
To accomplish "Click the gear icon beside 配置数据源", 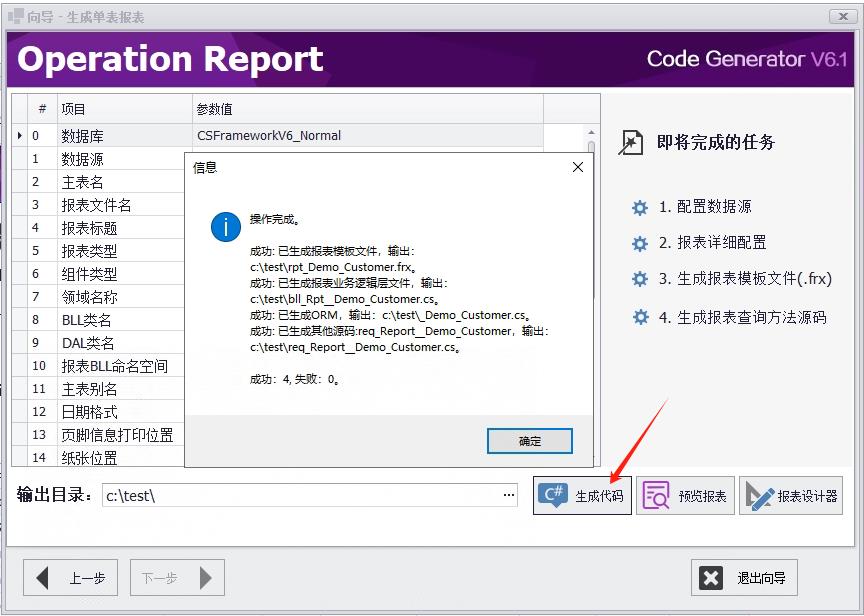I will pos(639,208).
